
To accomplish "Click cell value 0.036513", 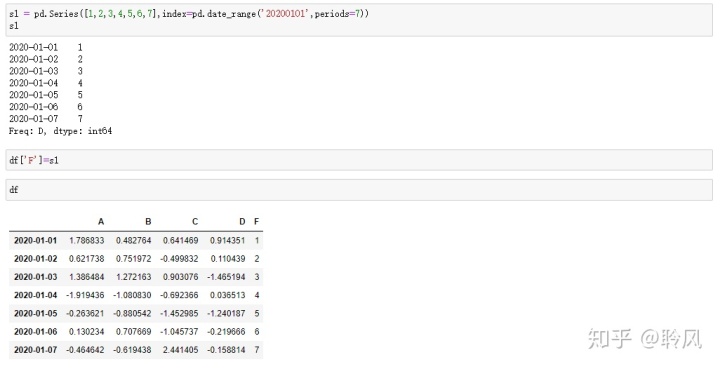I will pyautogui.click(x=228, y=295).
